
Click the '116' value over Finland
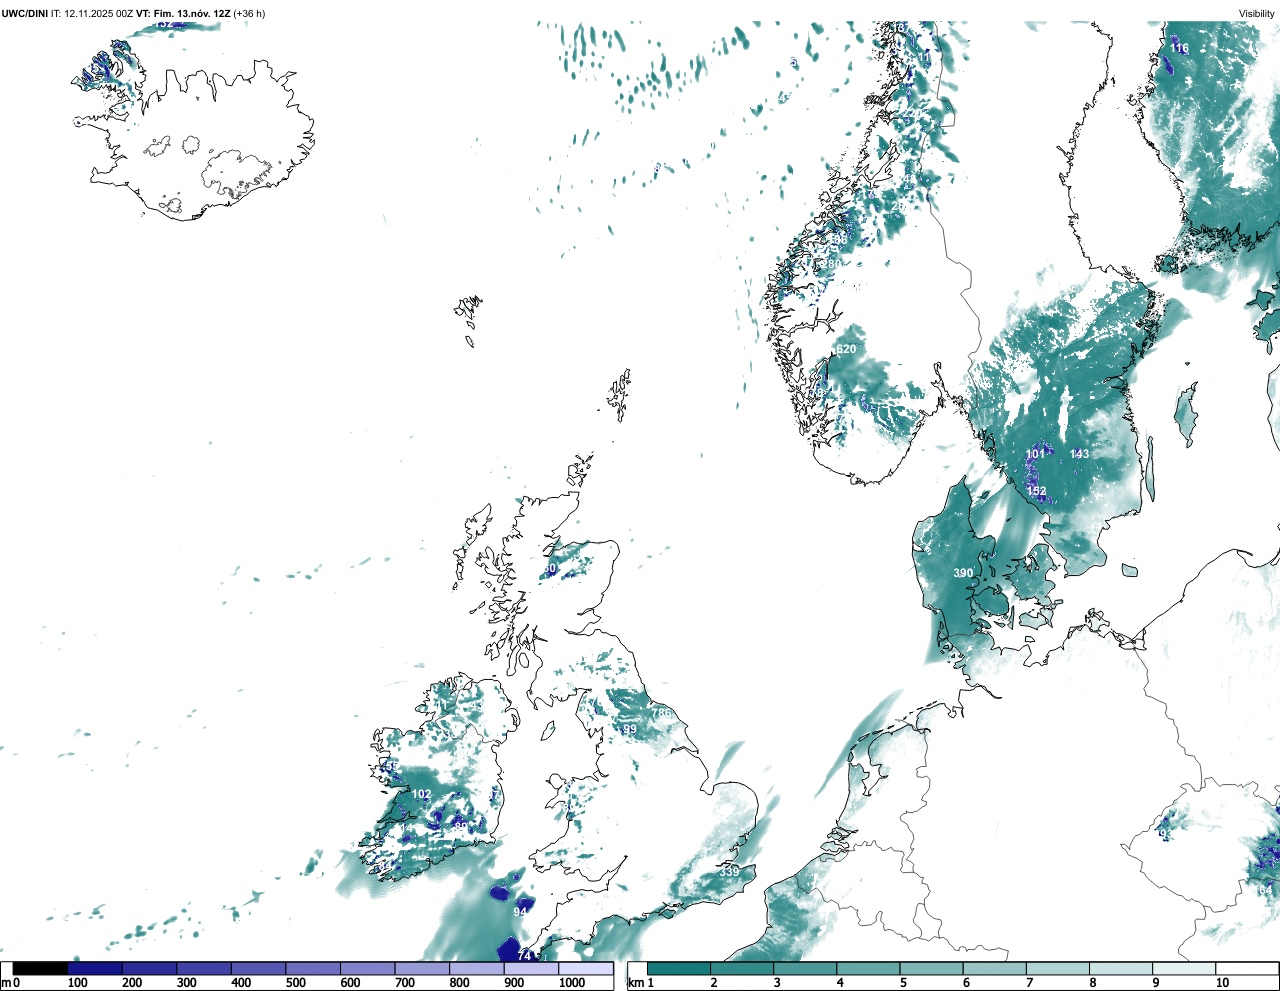[1179, 48]
